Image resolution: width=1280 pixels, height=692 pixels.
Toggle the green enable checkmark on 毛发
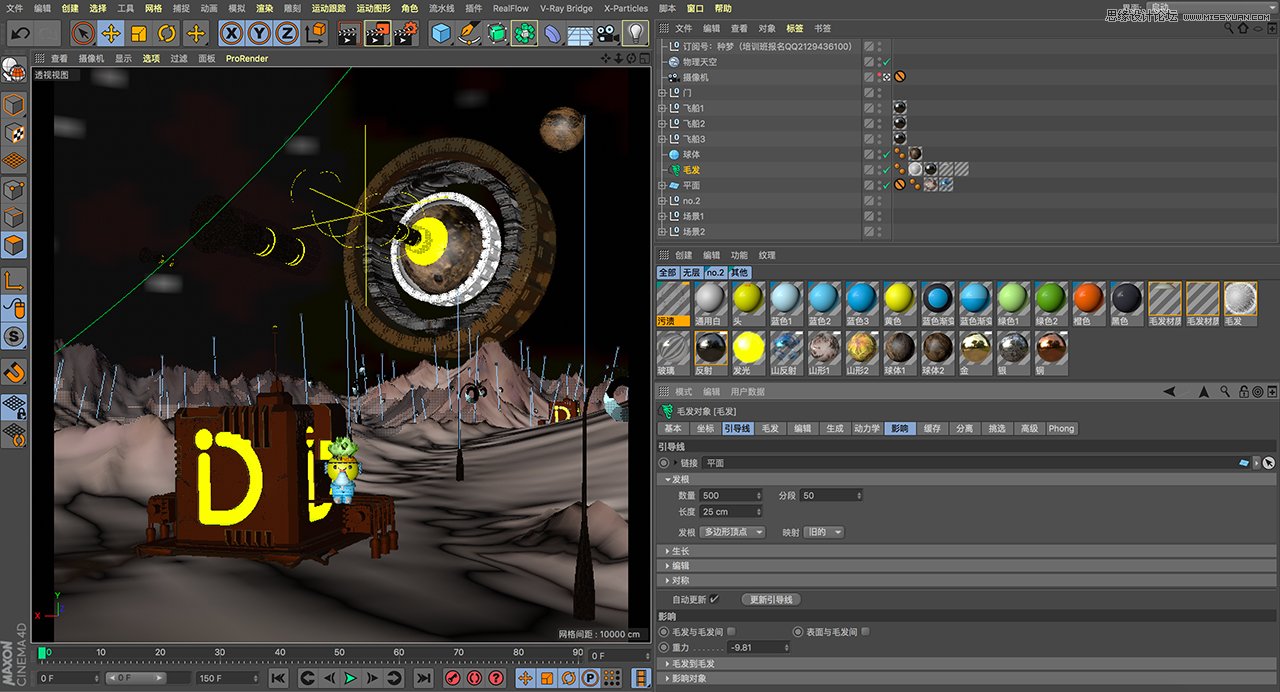click(x=886, y=170)
